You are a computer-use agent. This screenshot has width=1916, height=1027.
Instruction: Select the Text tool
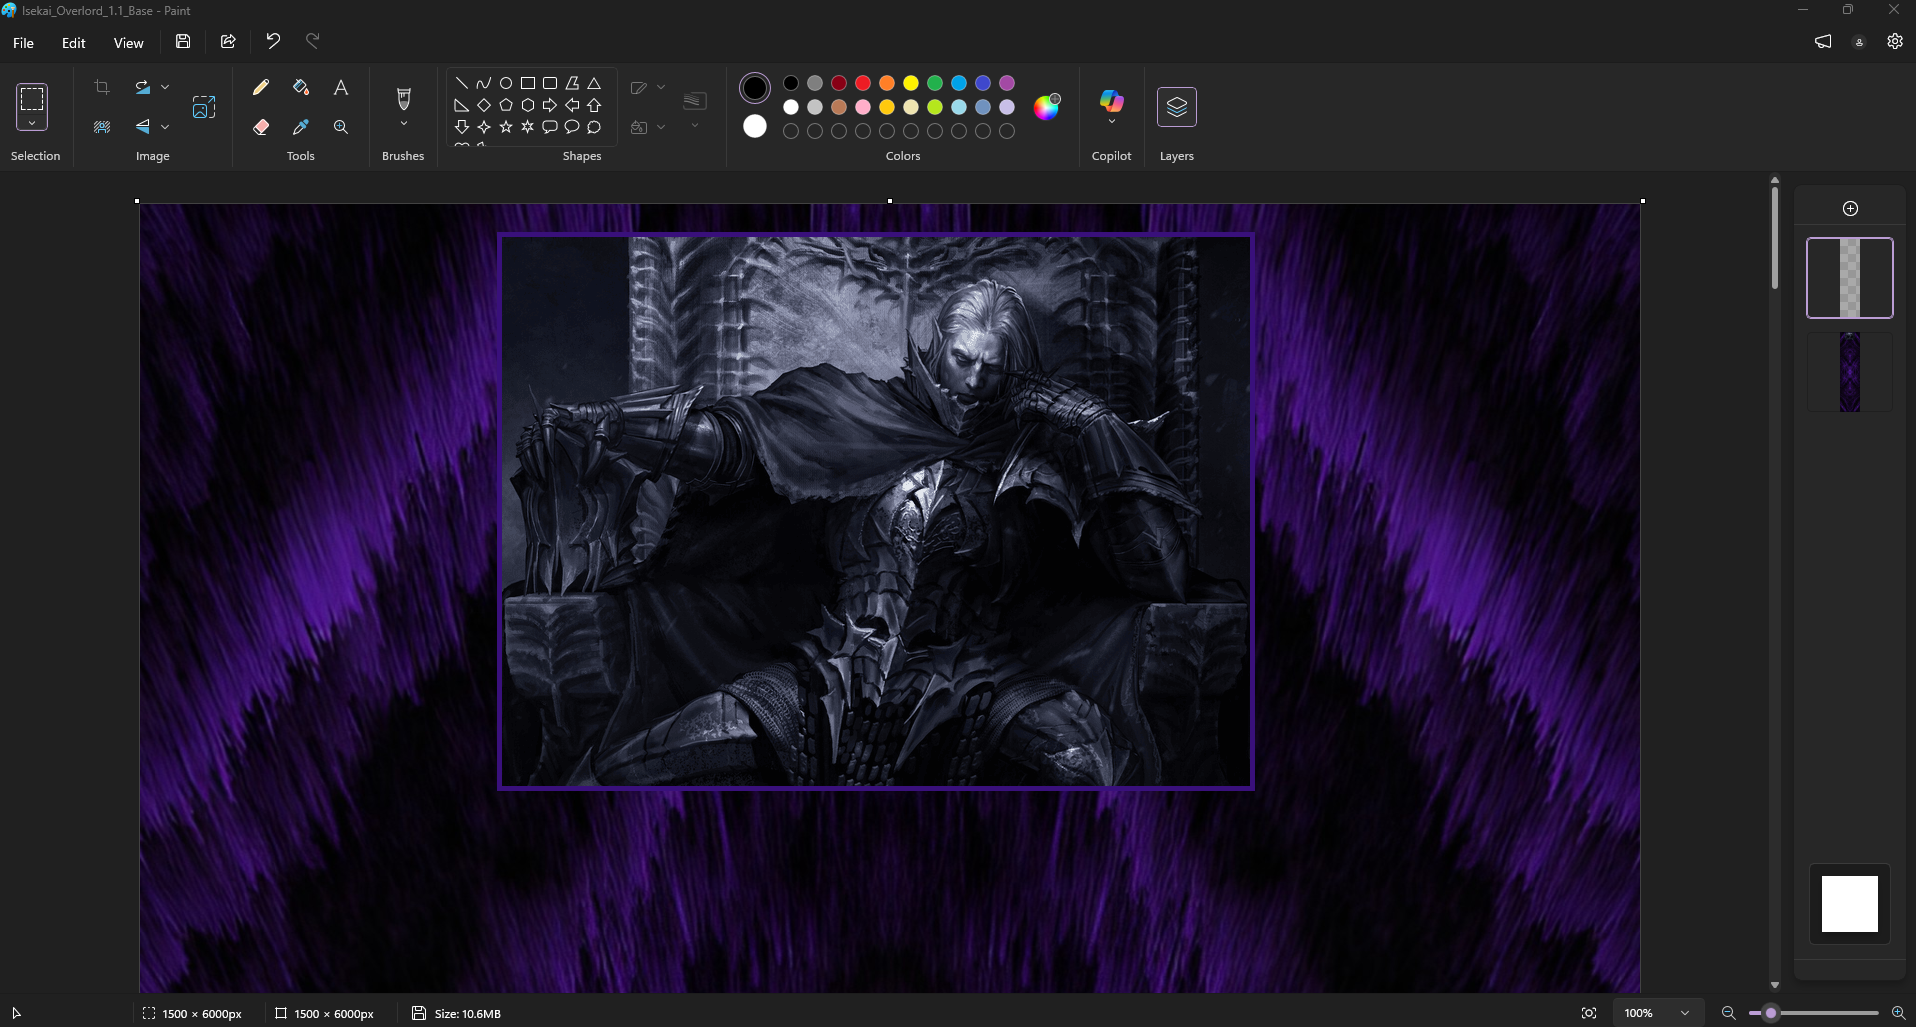[341, 87]
